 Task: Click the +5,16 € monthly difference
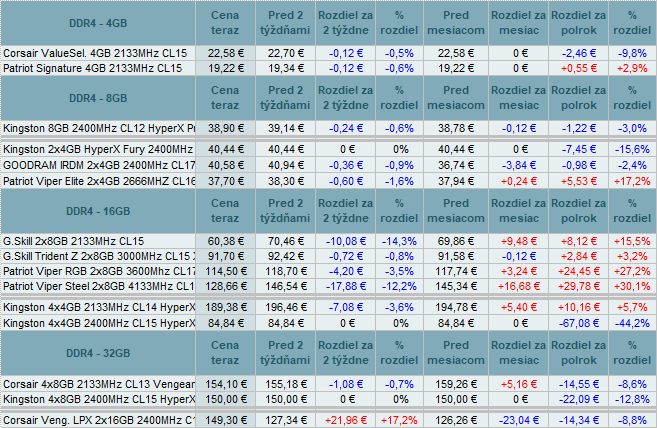point(519,384)
